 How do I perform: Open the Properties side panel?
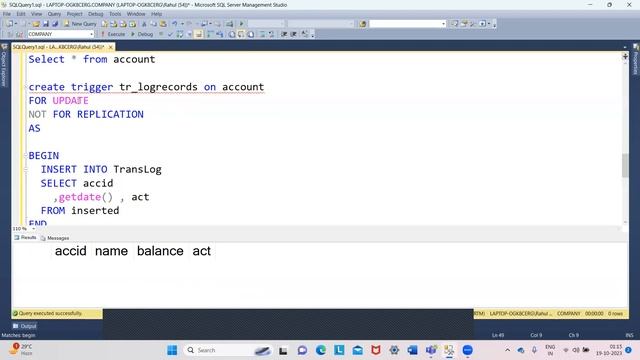pyautogui.click(x=636, y=60)
